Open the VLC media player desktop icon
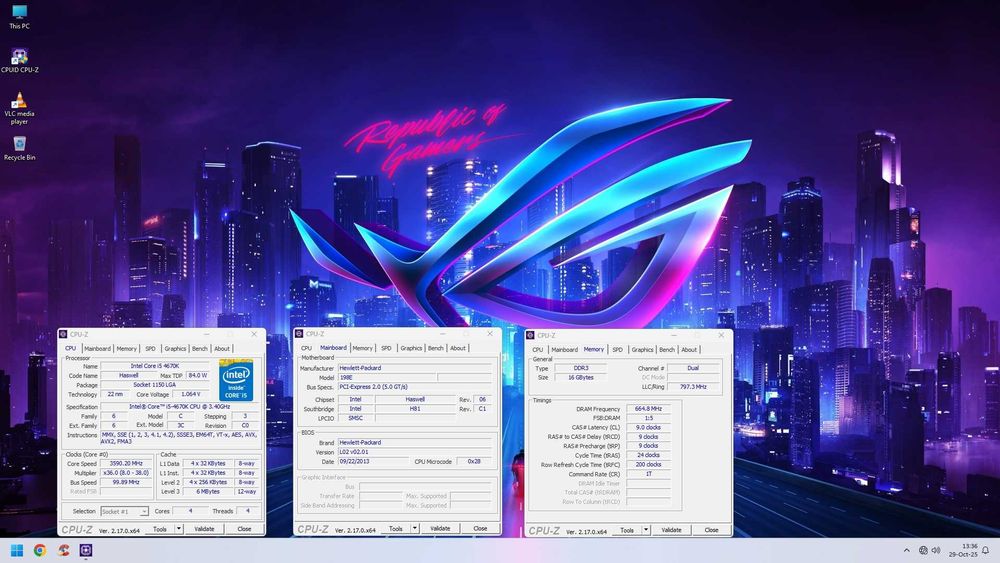 point(19,108)
